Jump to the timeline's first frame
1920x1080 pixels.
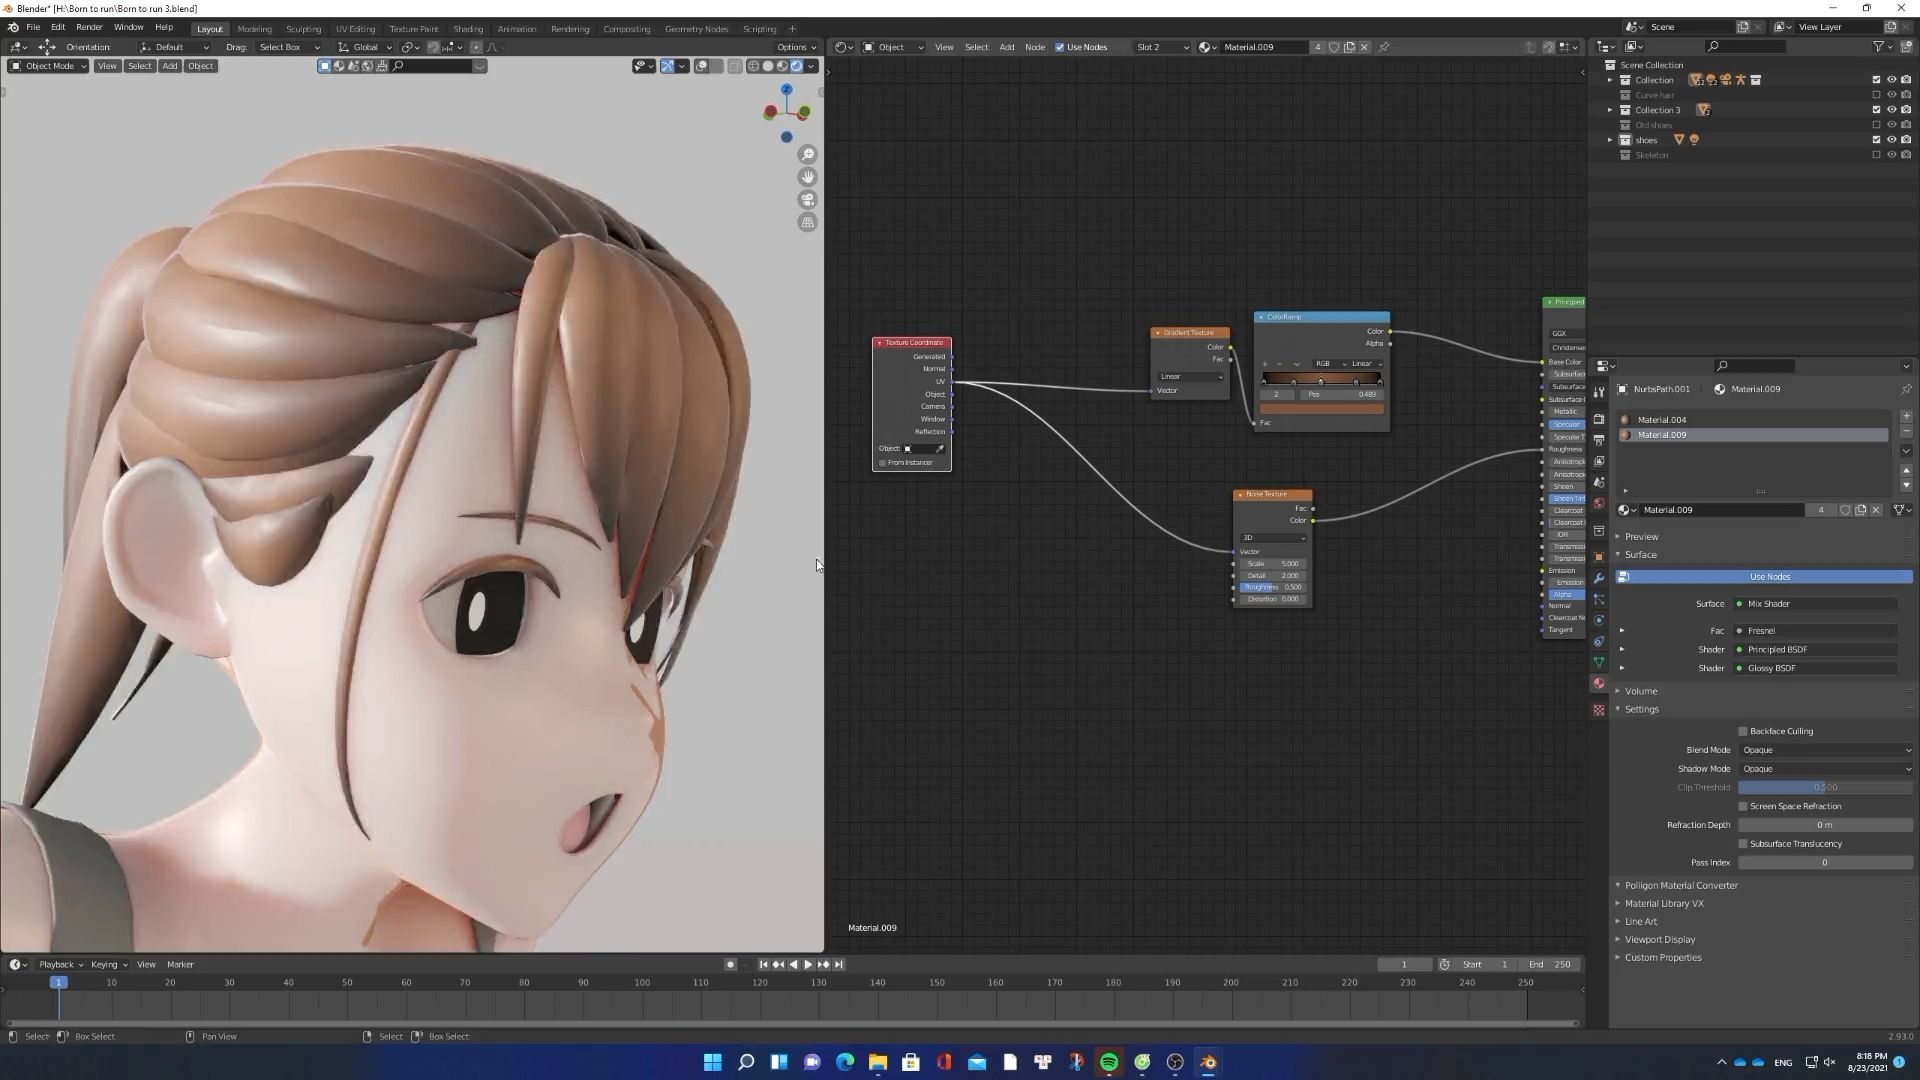point(764,965)
